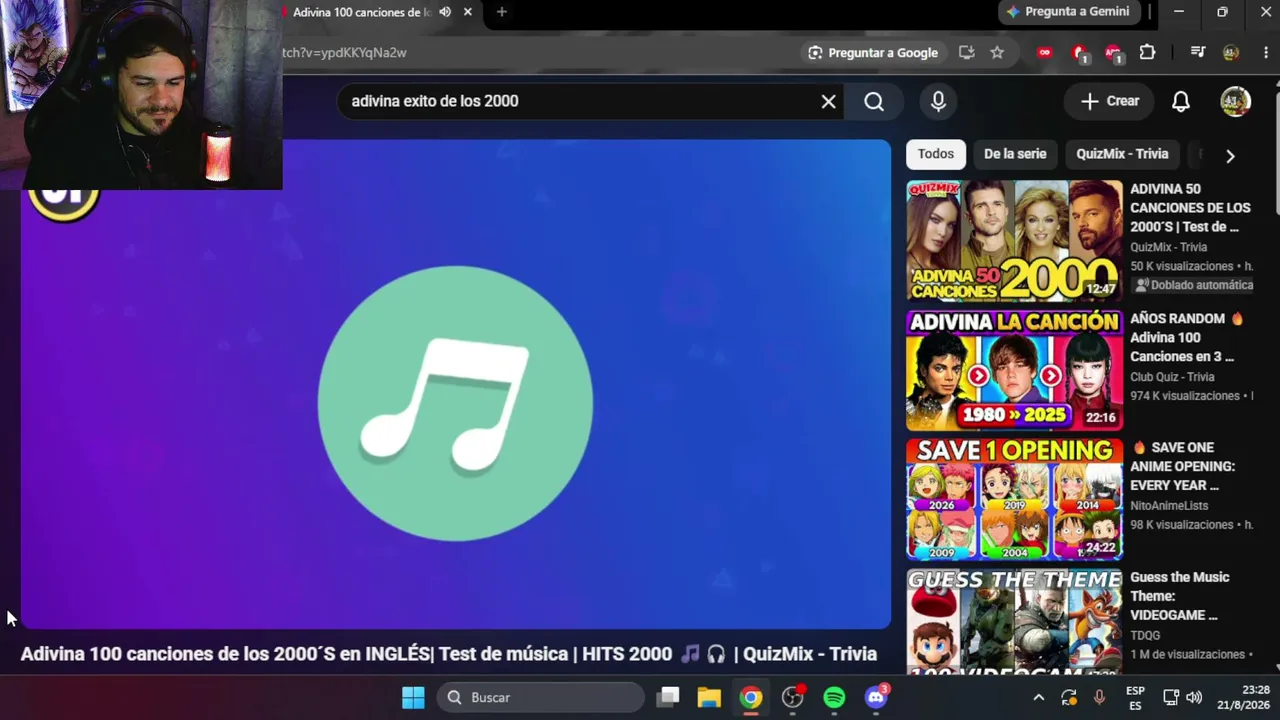Click the microphone tray icon
1280x720 pixels.
[1099, 697]
